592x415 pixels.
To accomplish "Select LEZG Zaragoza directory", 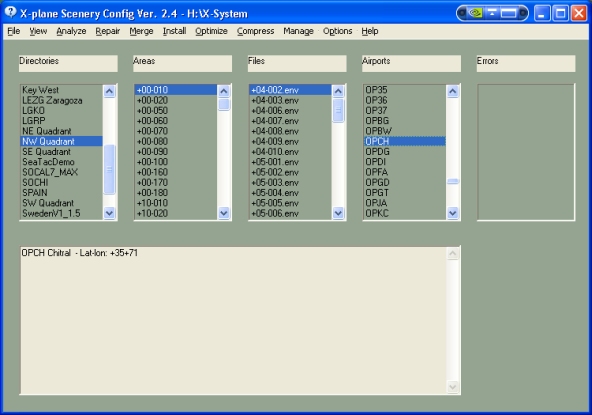I will [x=61, y=100].
